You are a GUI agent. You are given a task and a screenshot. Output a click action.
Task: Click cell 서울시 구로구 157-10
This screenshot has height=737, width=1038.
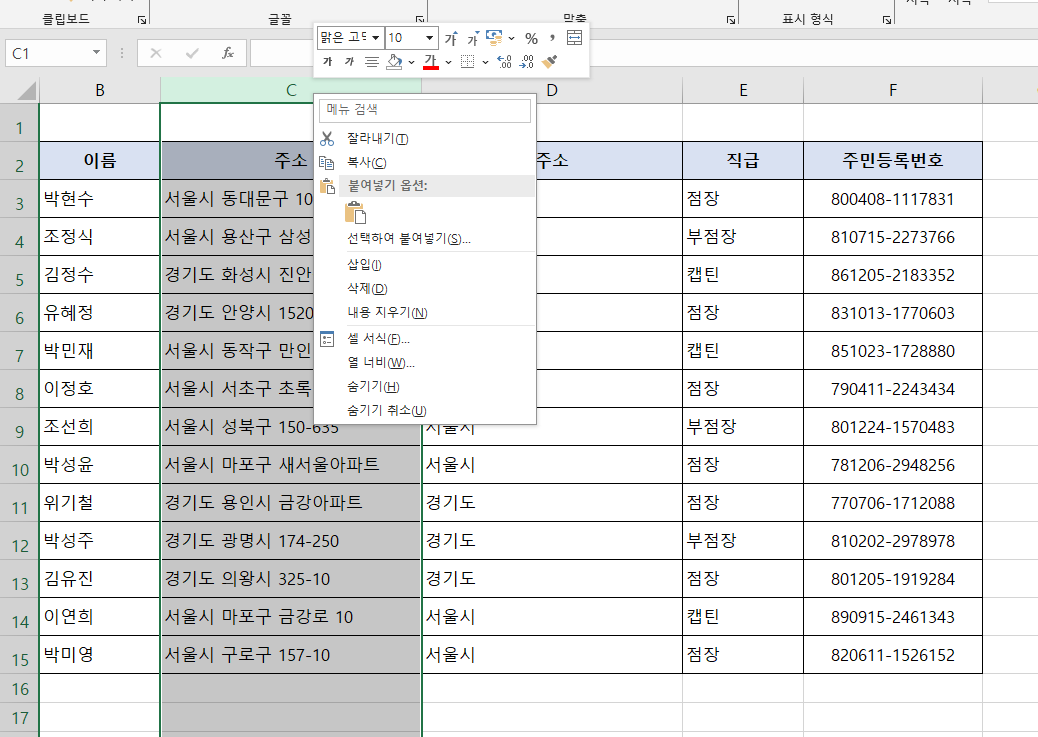pos(291,655)
